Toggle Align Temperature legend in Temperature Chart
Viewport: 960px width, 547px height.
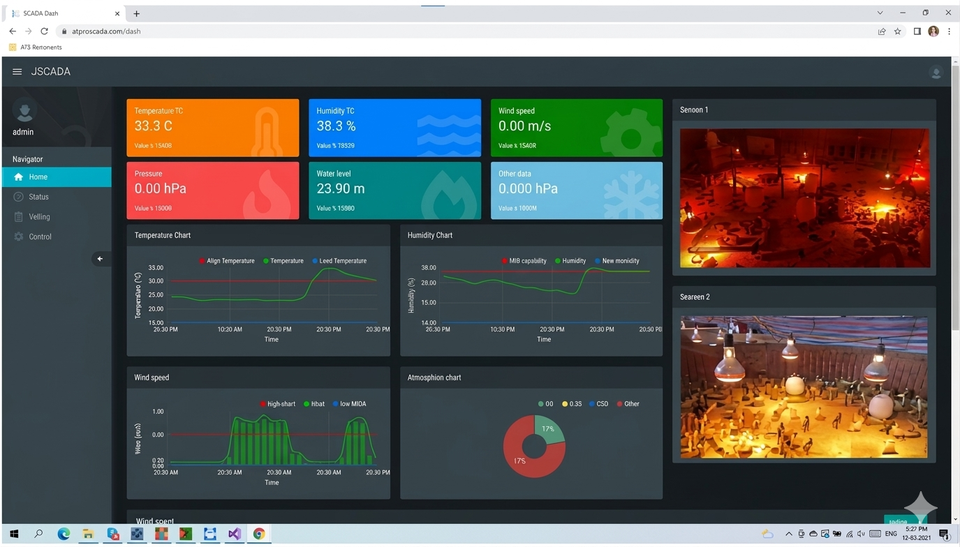tap(225, 261)
